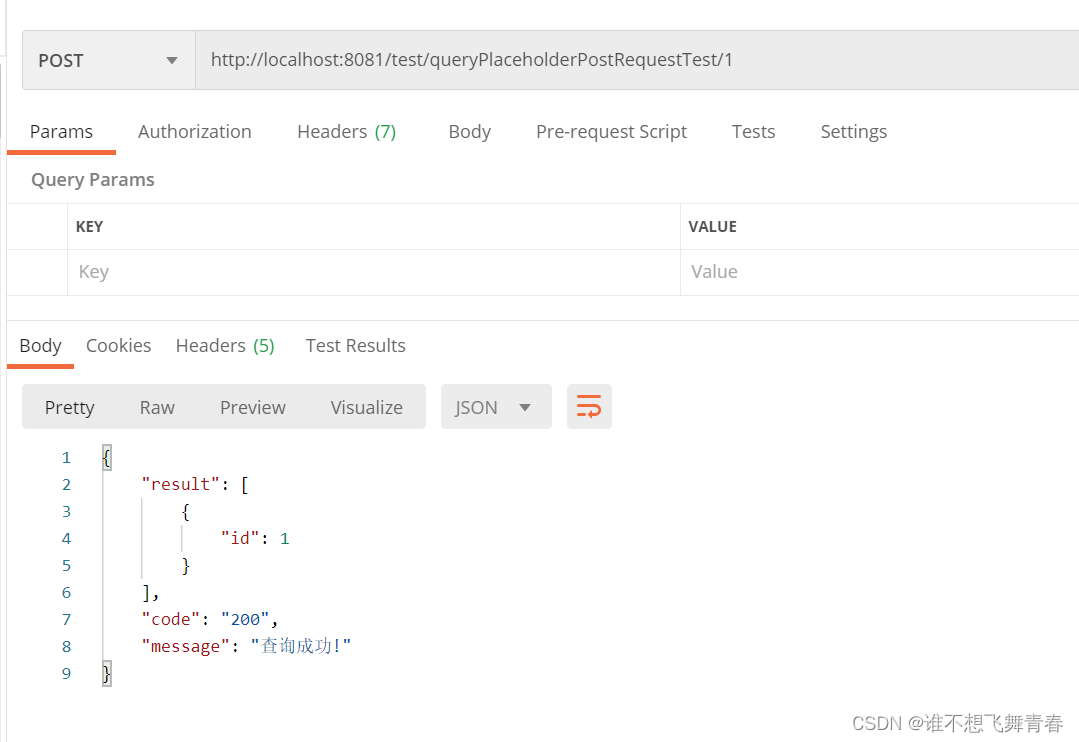Viewport: 1079px width, 742px height.
Task: Open the Tests tab
Action: tap(754, 131)
